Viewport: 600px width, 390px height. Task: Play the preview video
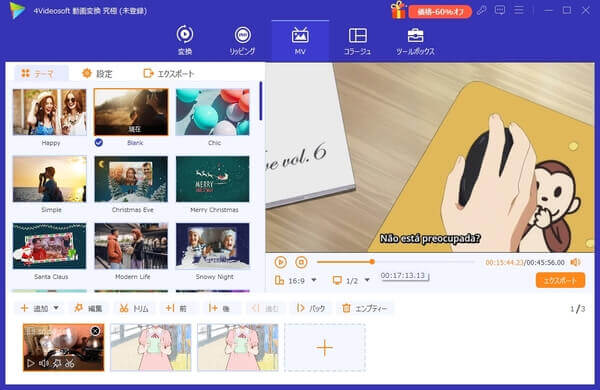pyautogui.click(x=280, y=262)
